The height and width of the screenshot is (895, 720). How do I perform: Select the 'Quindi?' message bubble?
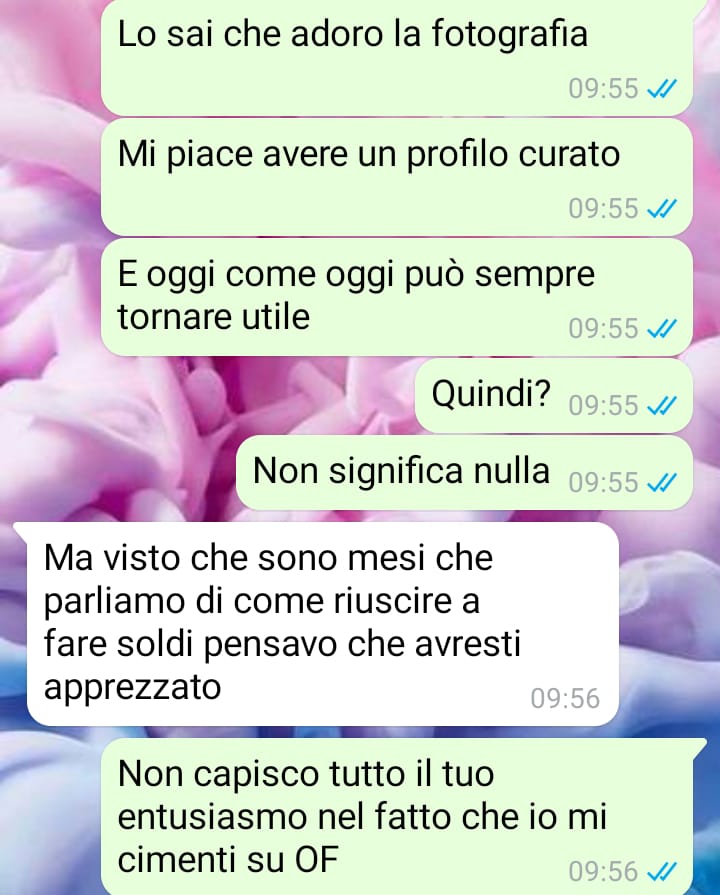(554, 396)
